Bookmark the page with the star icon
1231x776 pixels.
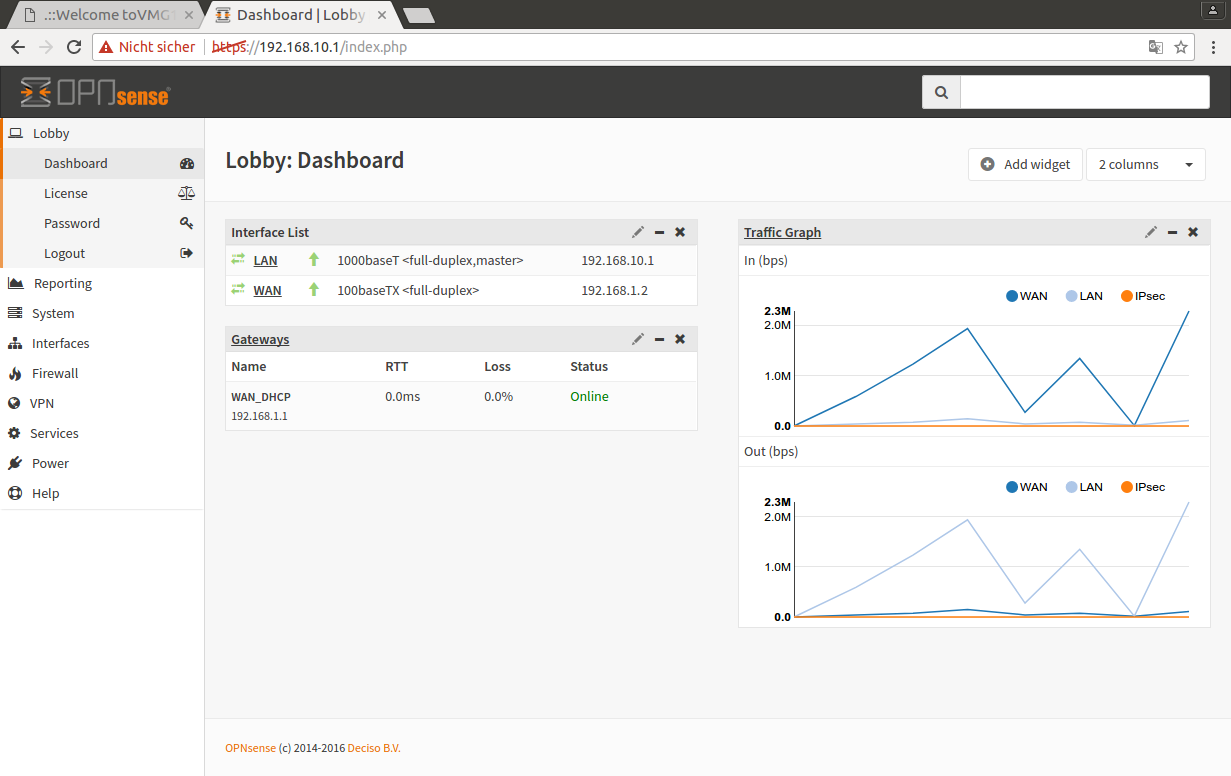point(1181,47)
